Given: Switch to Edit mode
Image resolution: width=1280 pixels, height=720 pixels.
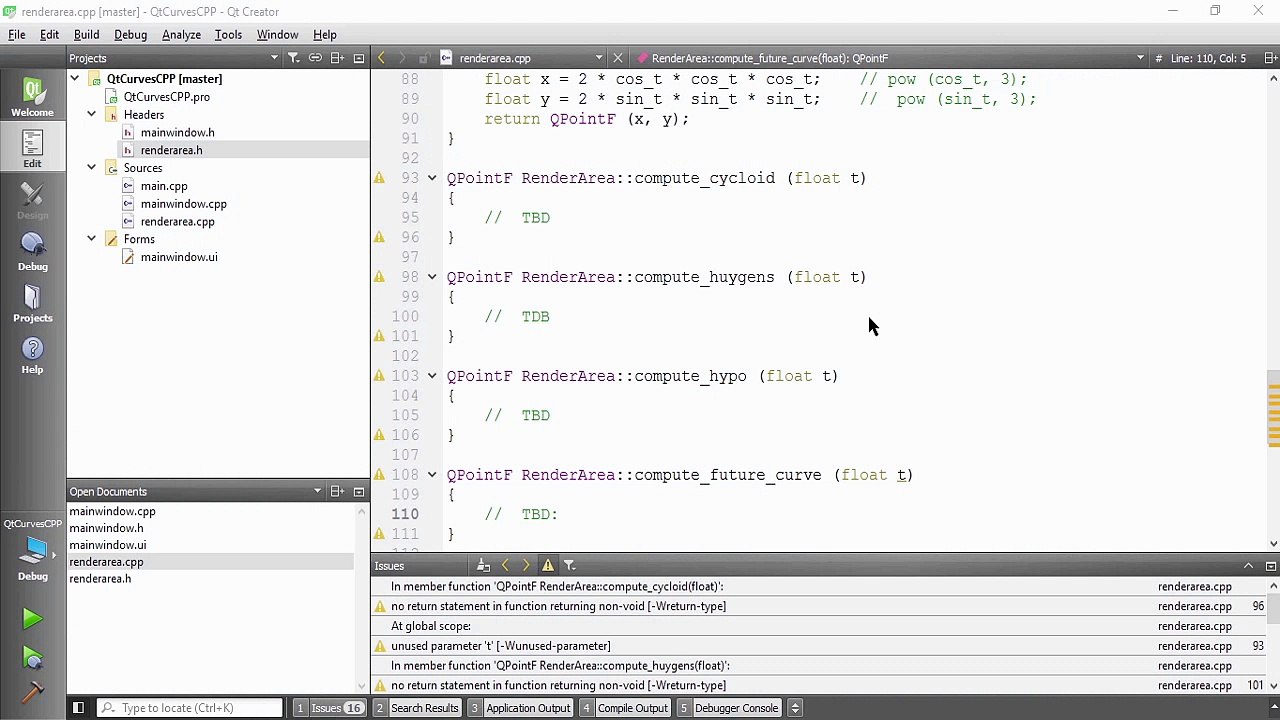Looking at the screenshot, I should click(x=32, y=150).
